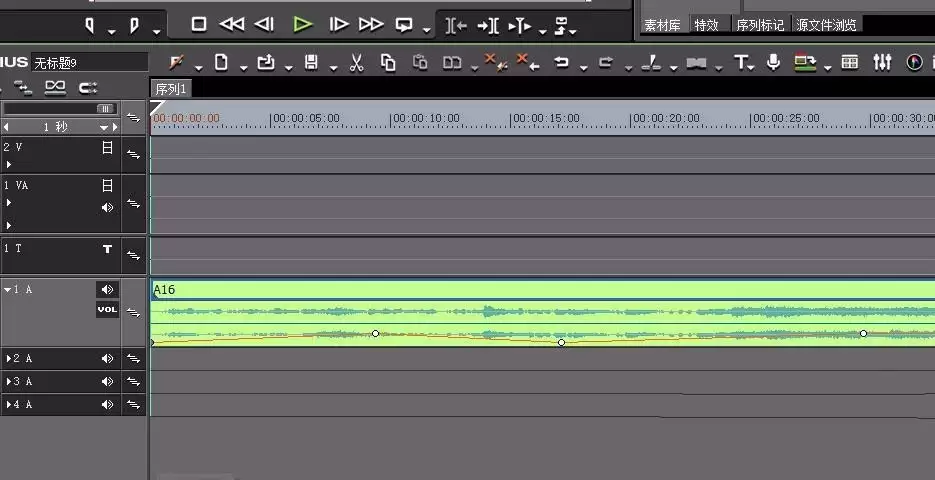Select the Cut scissors tool
This screenshot has width=935, height=480.
357,63
